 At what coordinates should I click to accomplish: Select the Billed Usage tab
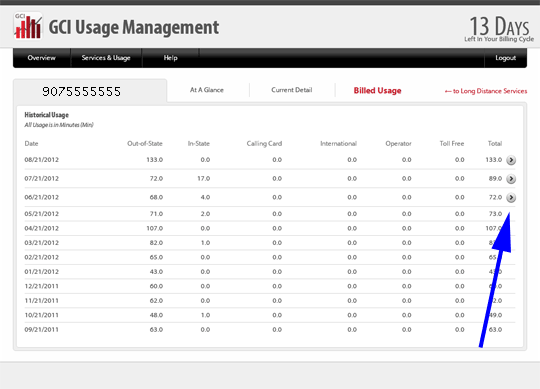pyautogui.click(x=377, y=91)
